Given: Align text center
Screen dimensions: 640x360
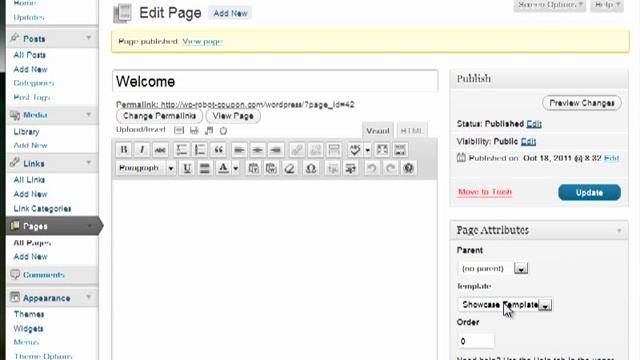Looking at the screenshot, I should coord(258,149).
